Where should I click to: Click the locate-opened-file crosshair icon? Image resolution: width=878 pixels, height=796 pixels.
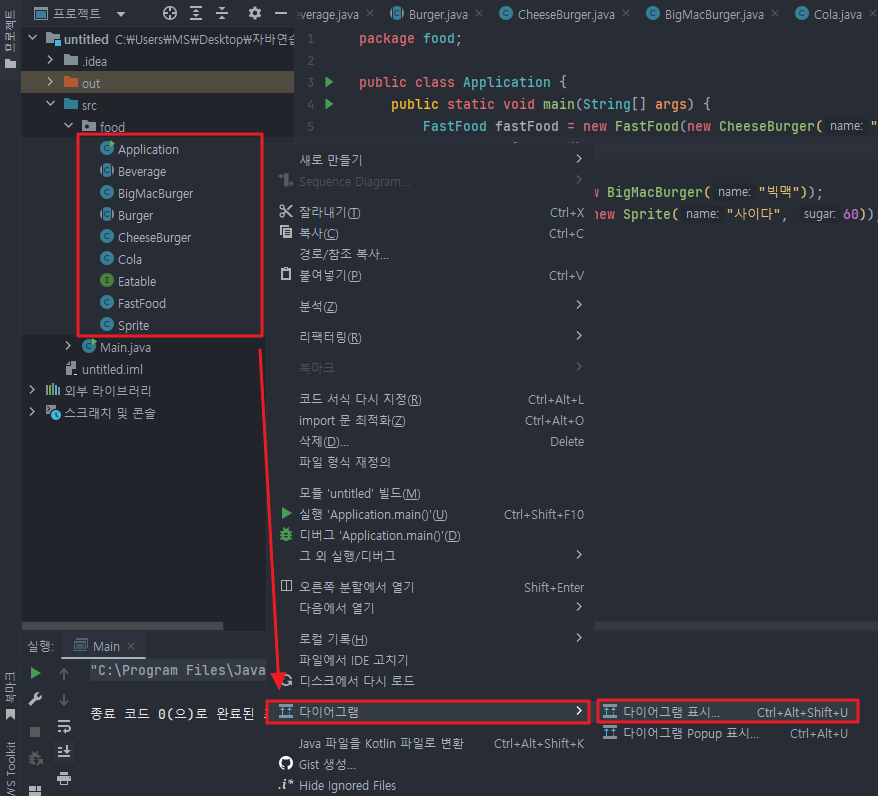pyautogui.click(x=170, y=13)
